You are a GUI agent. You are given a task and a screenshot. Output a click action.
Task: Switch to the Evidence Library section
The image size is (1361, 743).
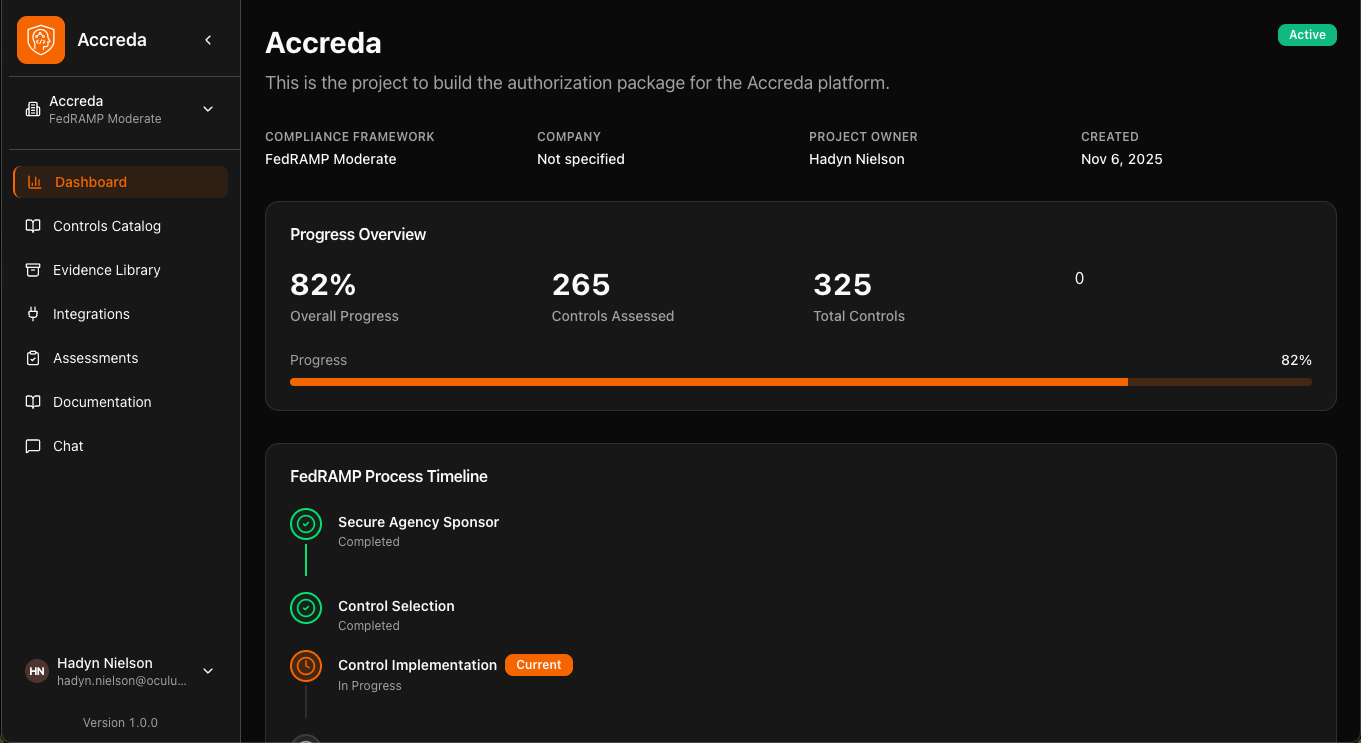point(106,270)
